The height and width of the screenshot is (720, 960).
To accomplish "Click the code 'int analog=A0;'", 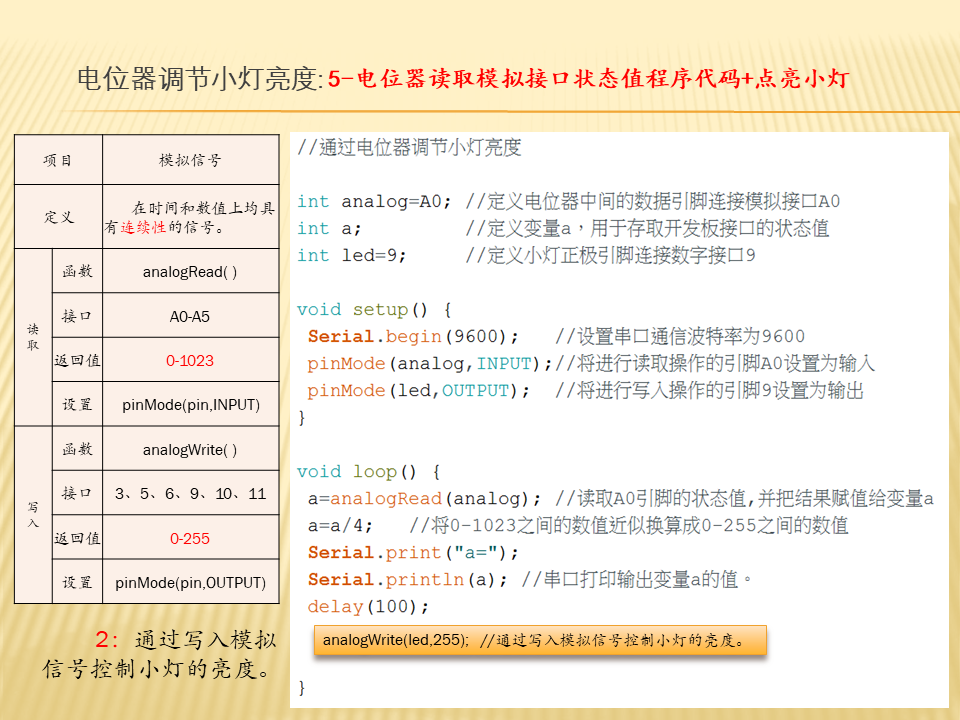I will [374, 201].
